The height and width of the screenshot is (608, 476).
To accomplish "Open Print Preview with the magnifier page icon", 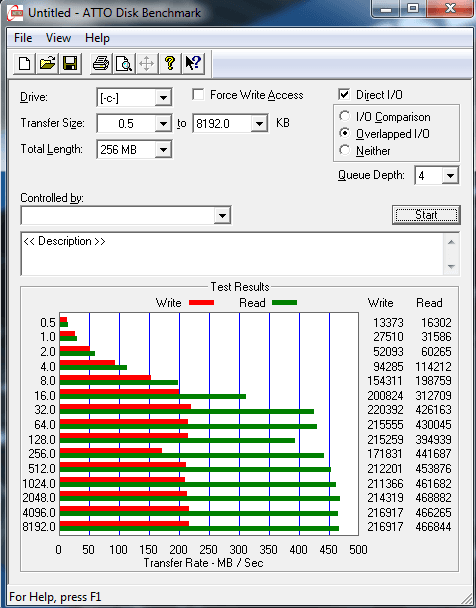I will point(124,63).
